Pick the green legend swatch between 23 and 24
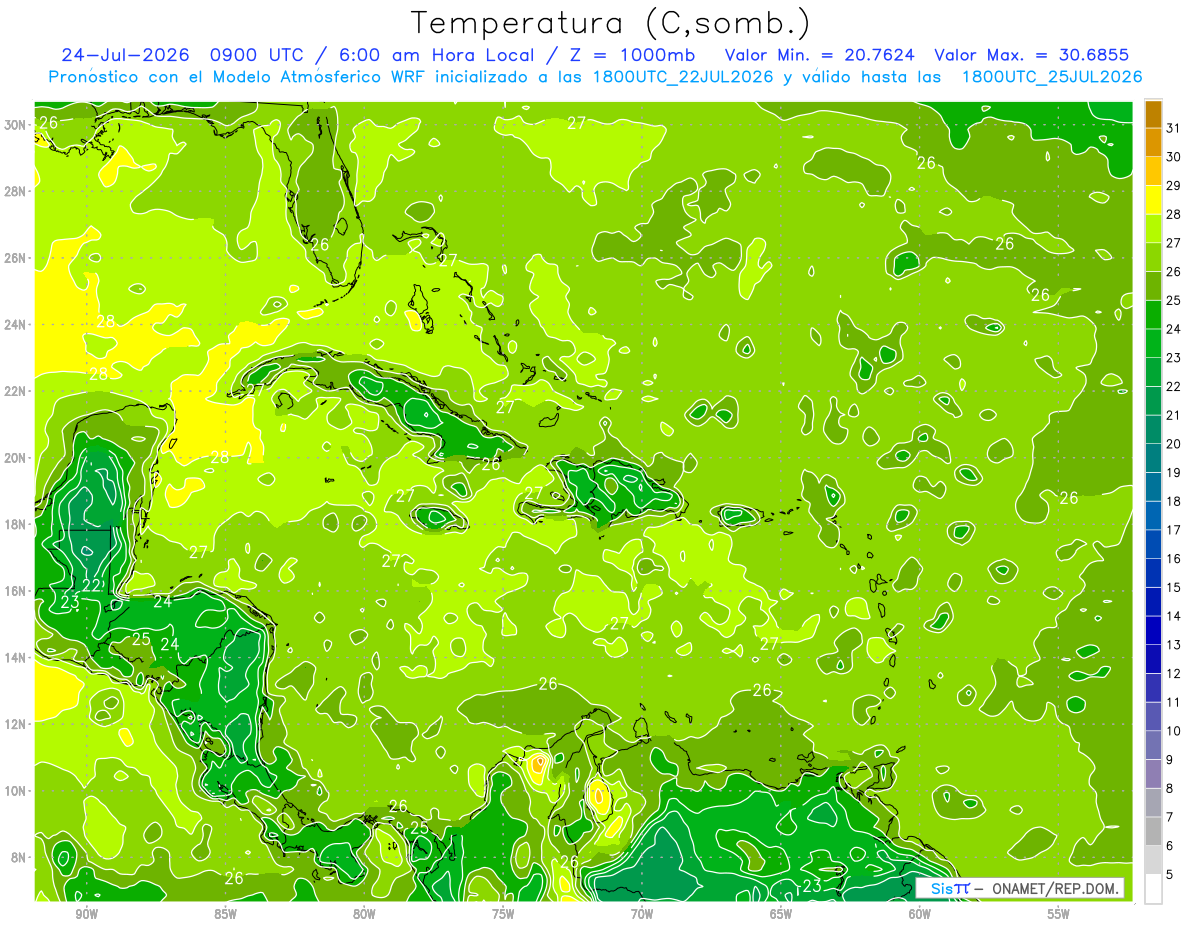The image size is (1200, 927). click(x=1153, y=344)
